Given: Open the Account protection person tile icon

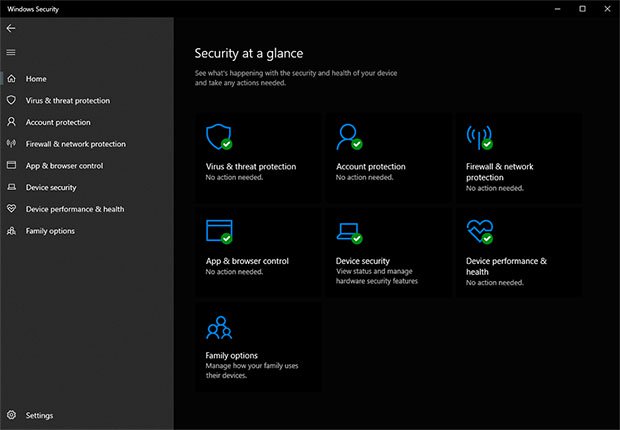Looking at the screenshot, I should (x=349, y=137).
